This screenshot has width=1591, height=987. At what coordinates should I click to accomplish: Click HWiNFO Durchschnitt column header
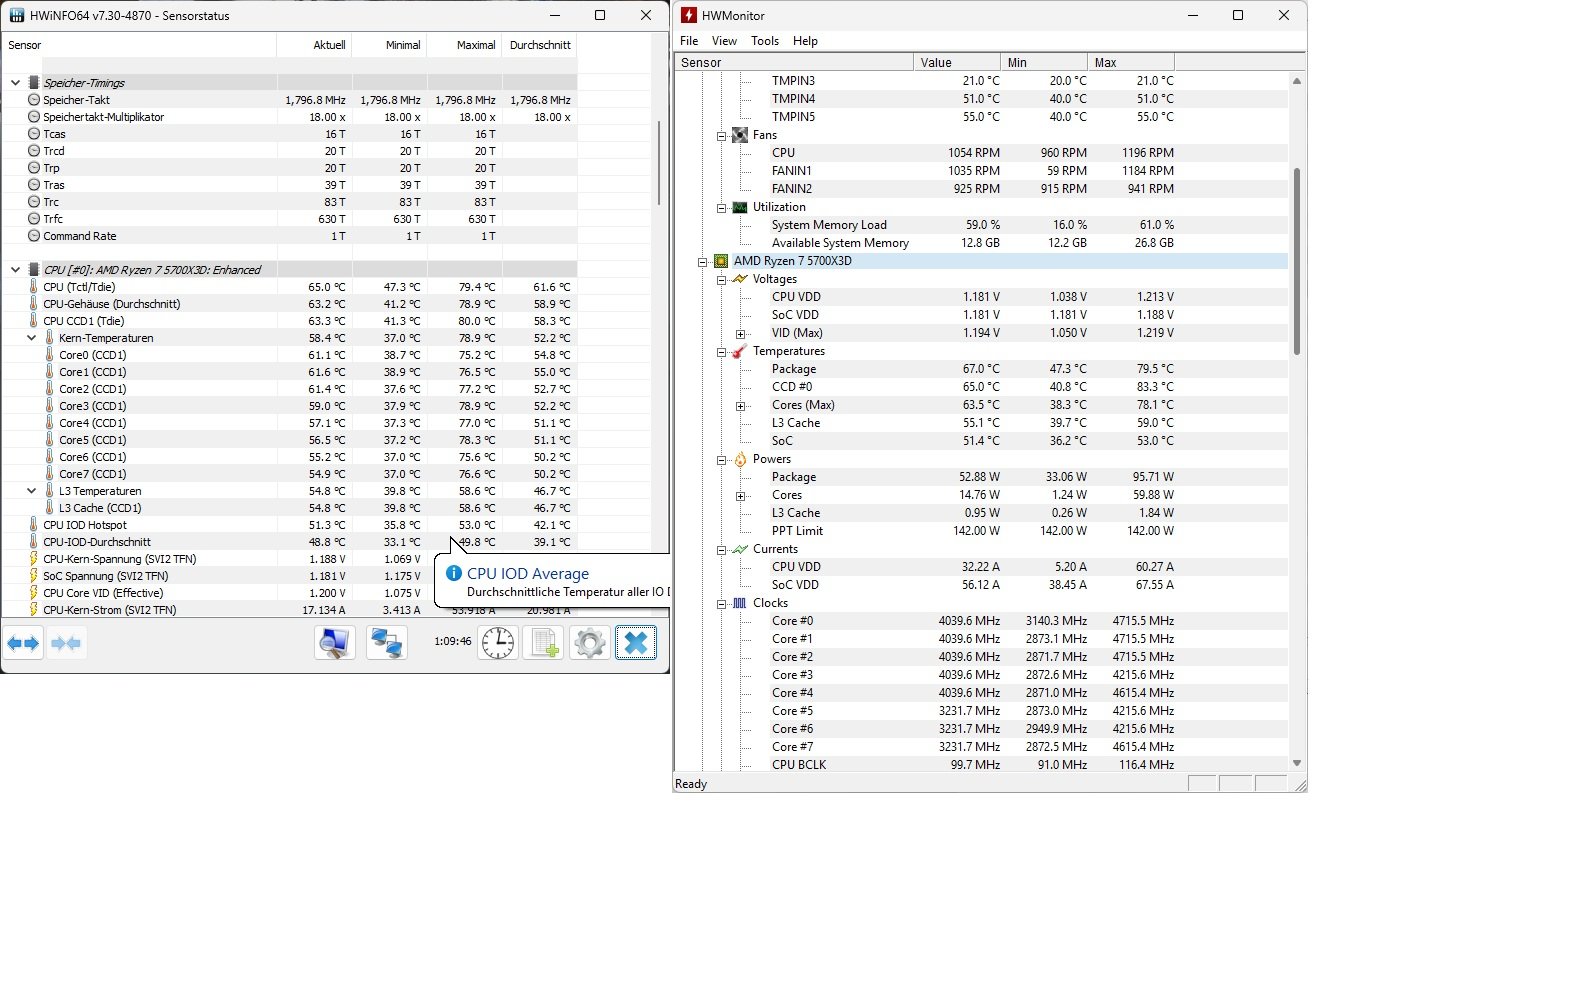click(x=540, y=45)
